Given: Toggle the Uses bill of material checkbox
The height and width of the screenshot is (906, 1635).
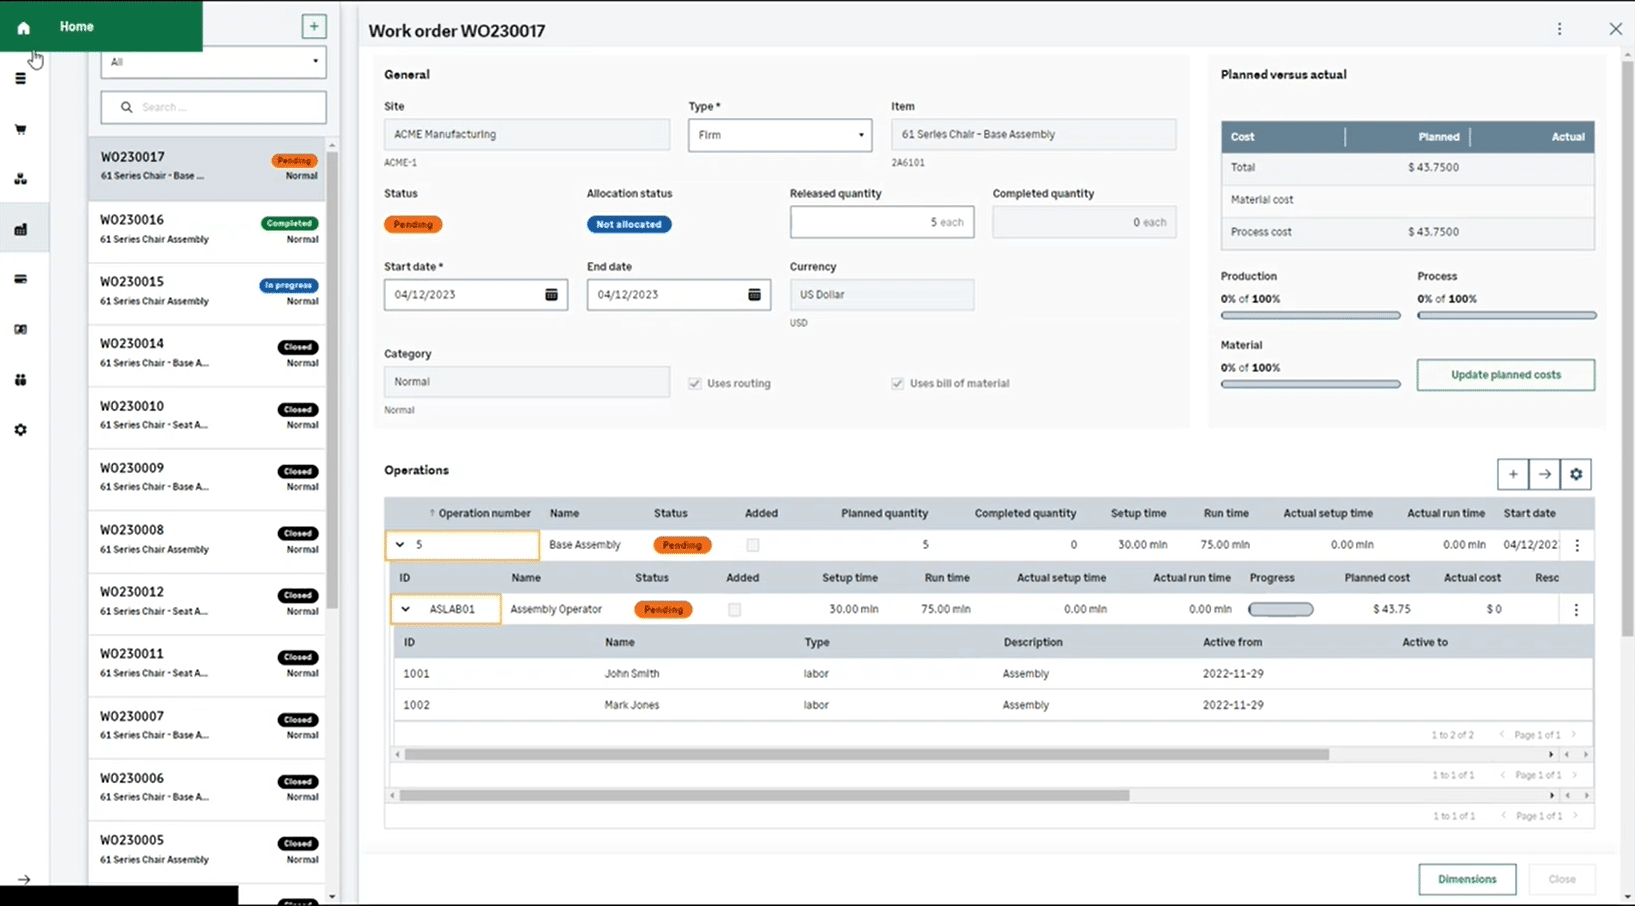Looking at the screenshot, I should coord(897,383).
